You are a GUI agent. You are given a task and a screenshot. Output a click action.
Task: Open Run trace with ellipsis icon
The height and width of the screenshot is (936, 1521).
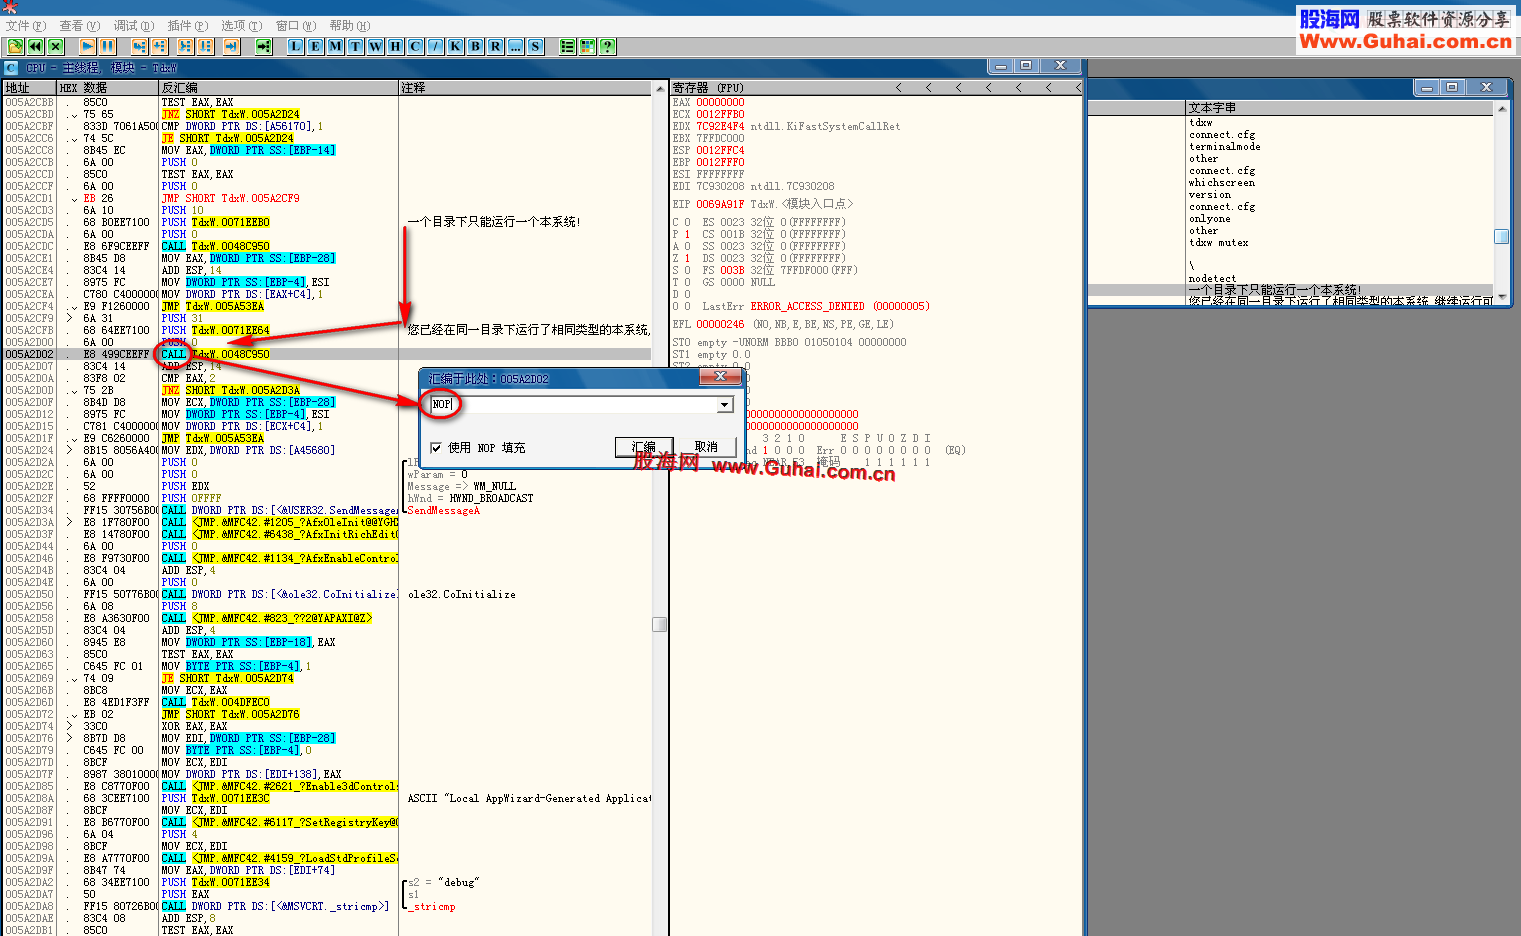(515, 46)
